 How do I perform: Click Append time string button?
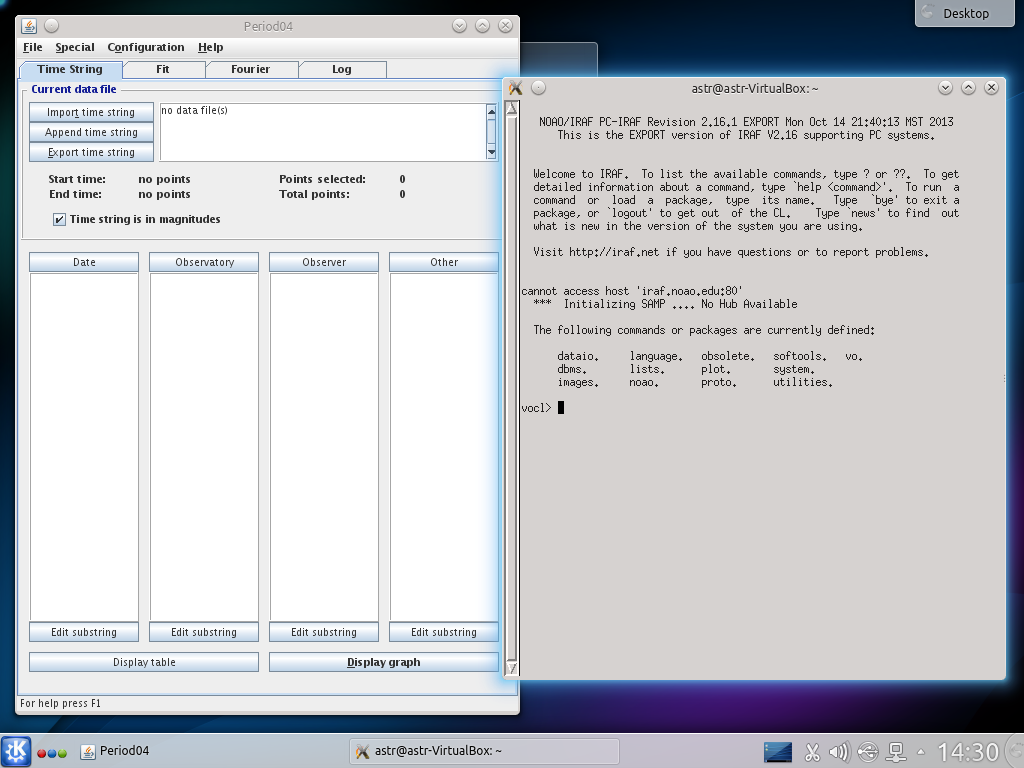[91, 133]
